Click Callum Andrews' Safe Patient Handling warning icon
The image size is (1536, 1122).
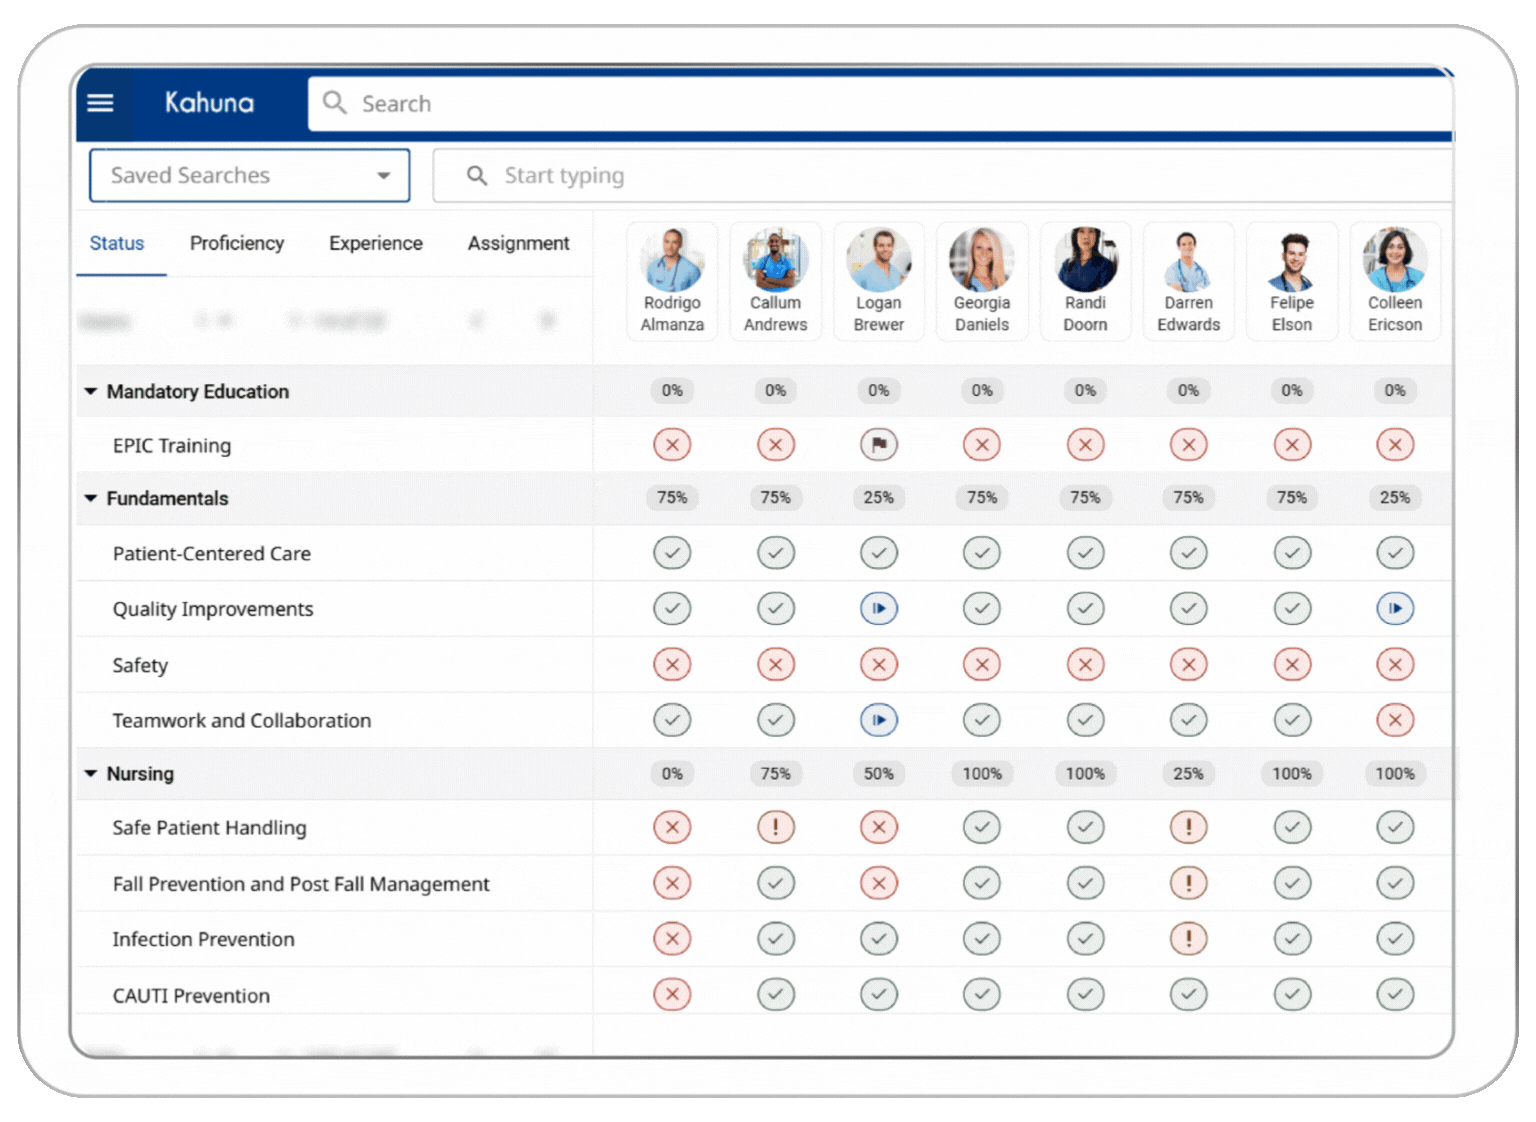click(776, 827)
